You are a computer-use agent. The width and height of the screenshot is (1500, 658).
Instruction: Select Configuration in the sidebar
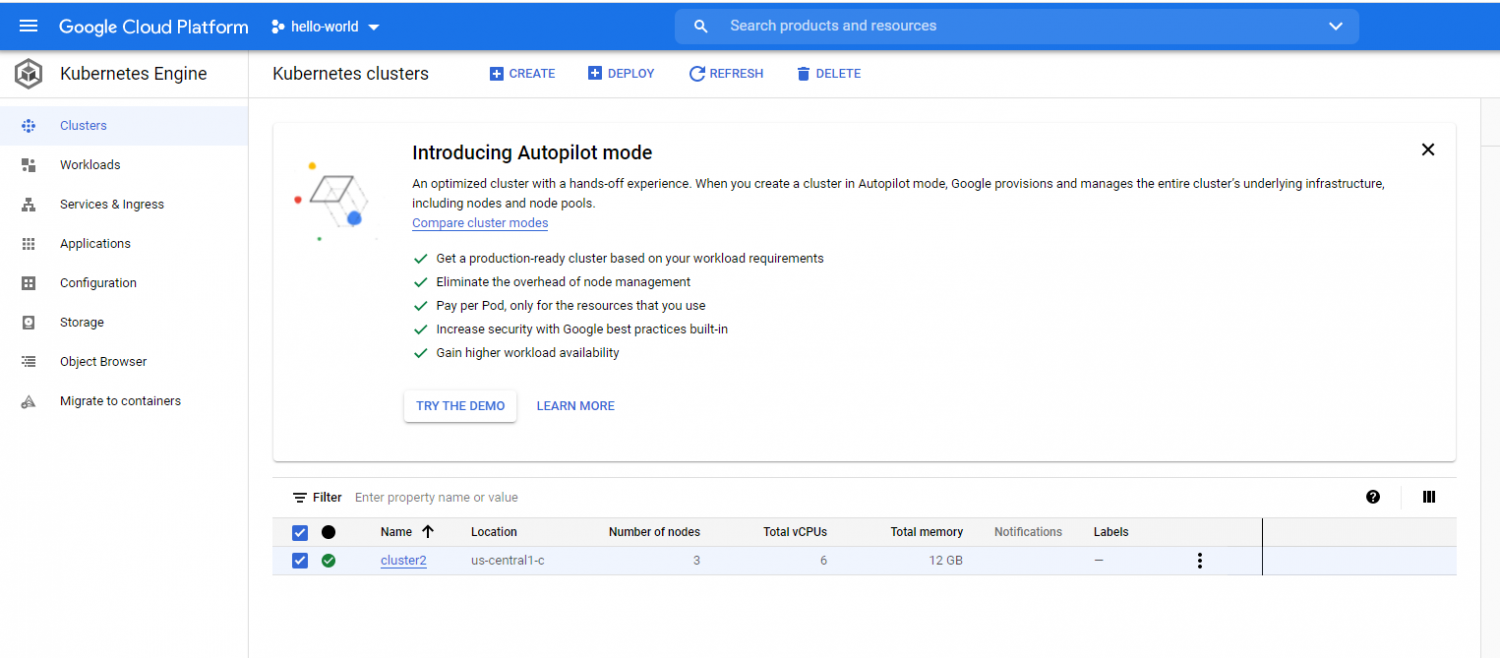98,282
